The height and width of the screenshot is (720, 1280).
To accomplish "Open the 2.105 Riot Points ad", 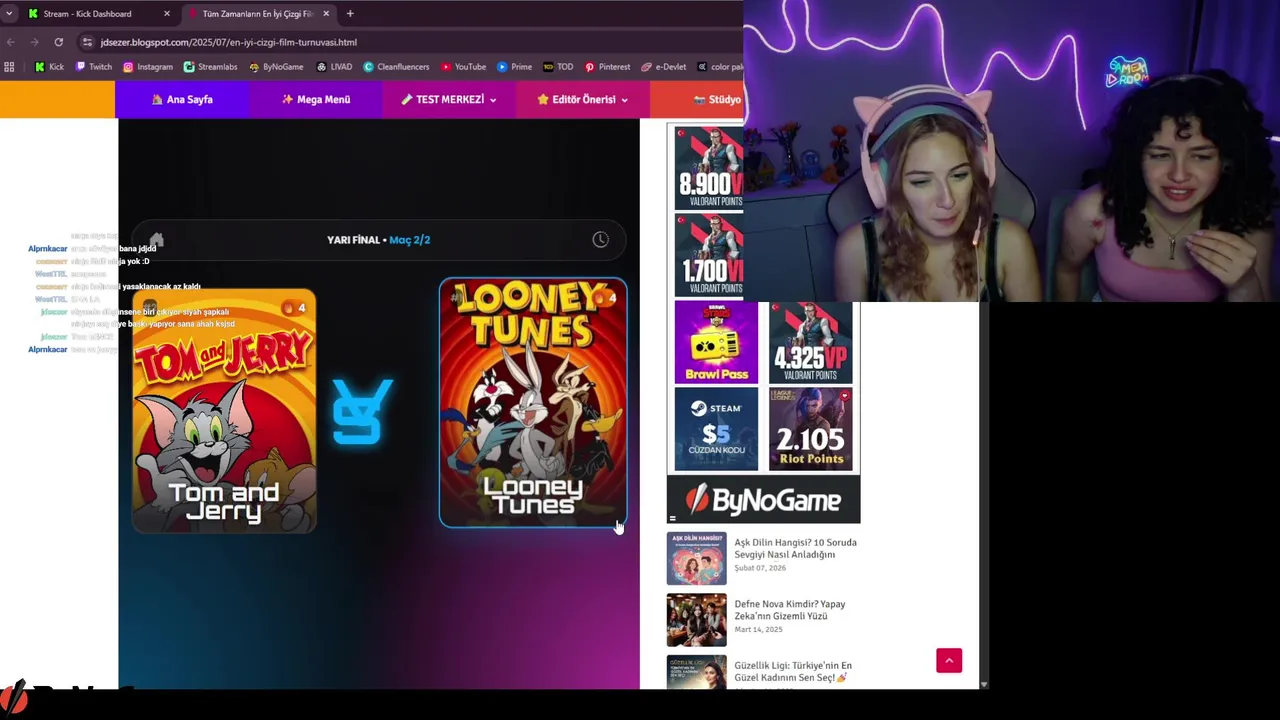I will pyautogui.click(x=810, y=429).
